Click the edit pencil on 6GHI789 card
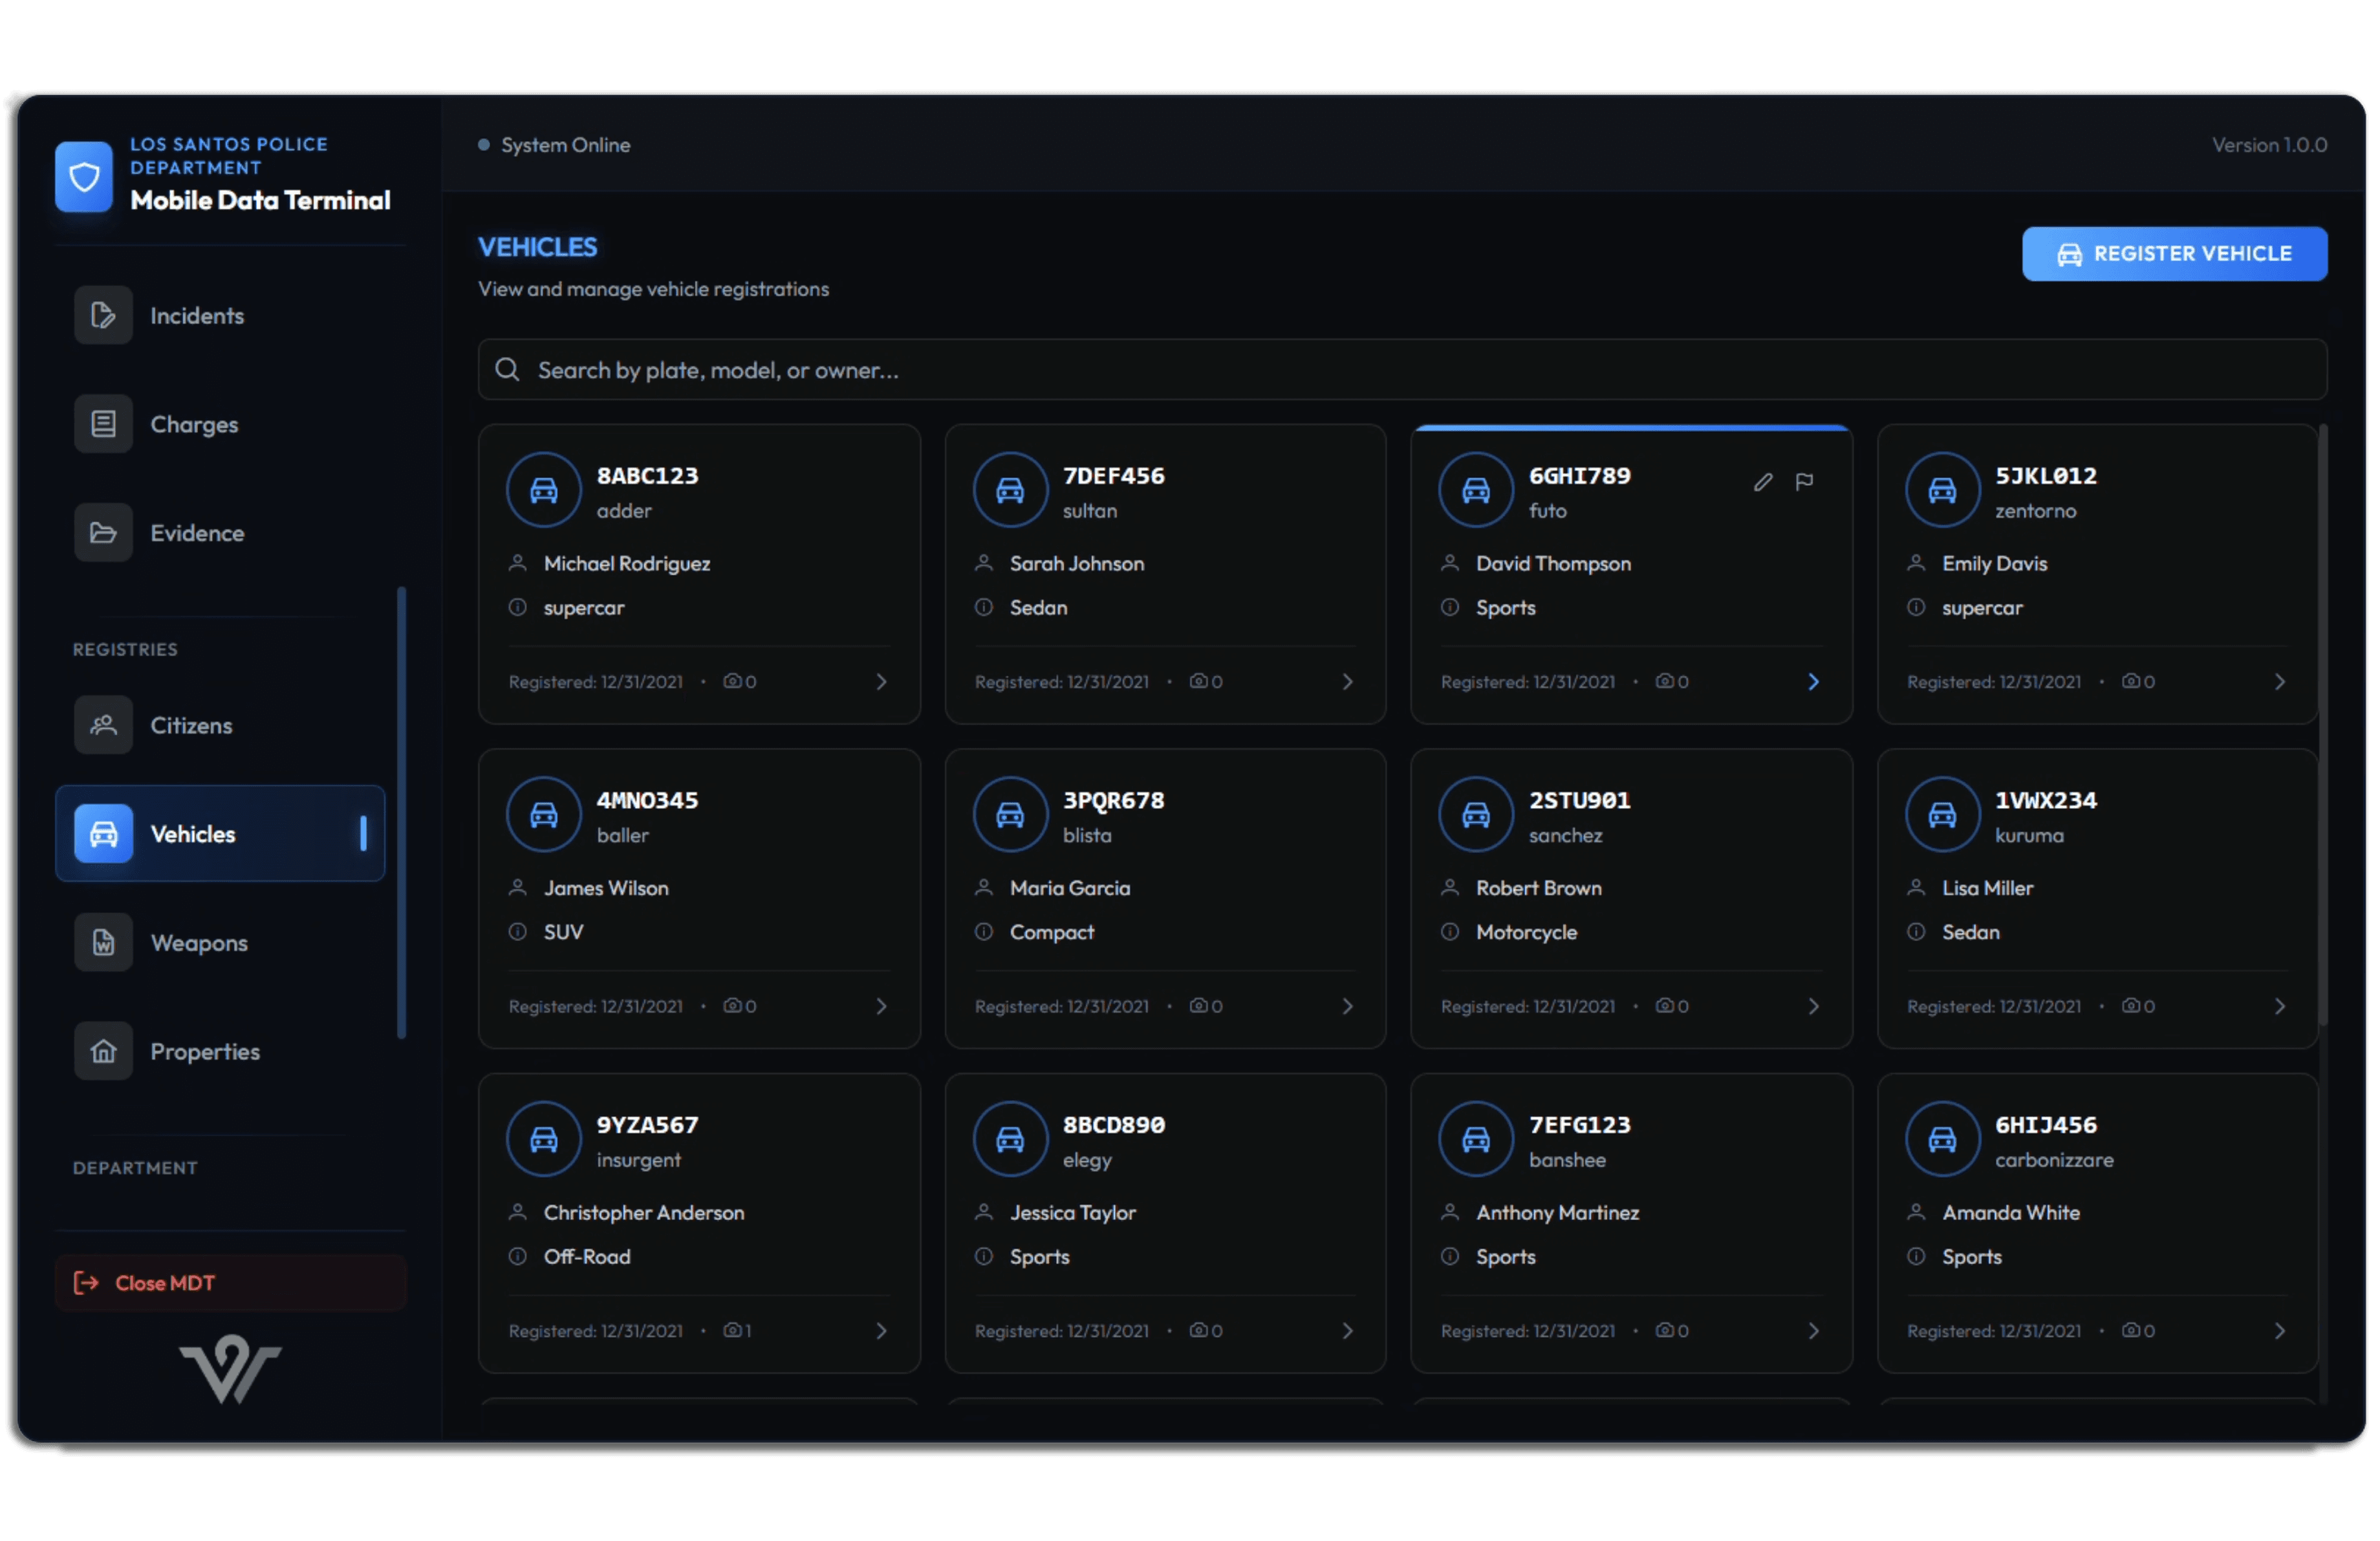The width and height of the screenshot is (2380, 1541). [1763, 483]
